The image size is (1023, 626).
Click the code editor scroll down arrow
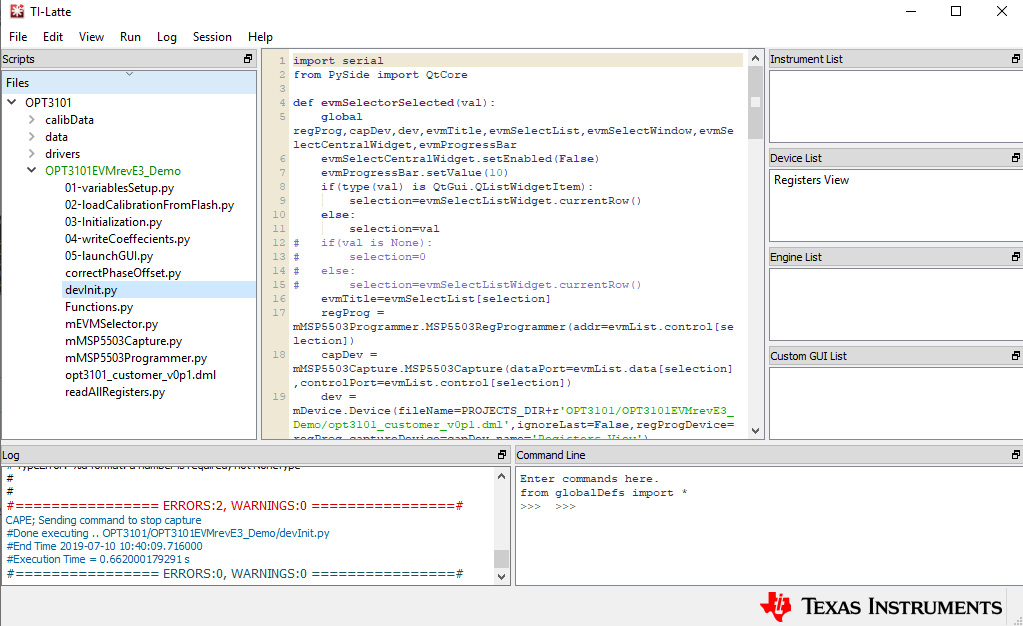pos(756,431)
